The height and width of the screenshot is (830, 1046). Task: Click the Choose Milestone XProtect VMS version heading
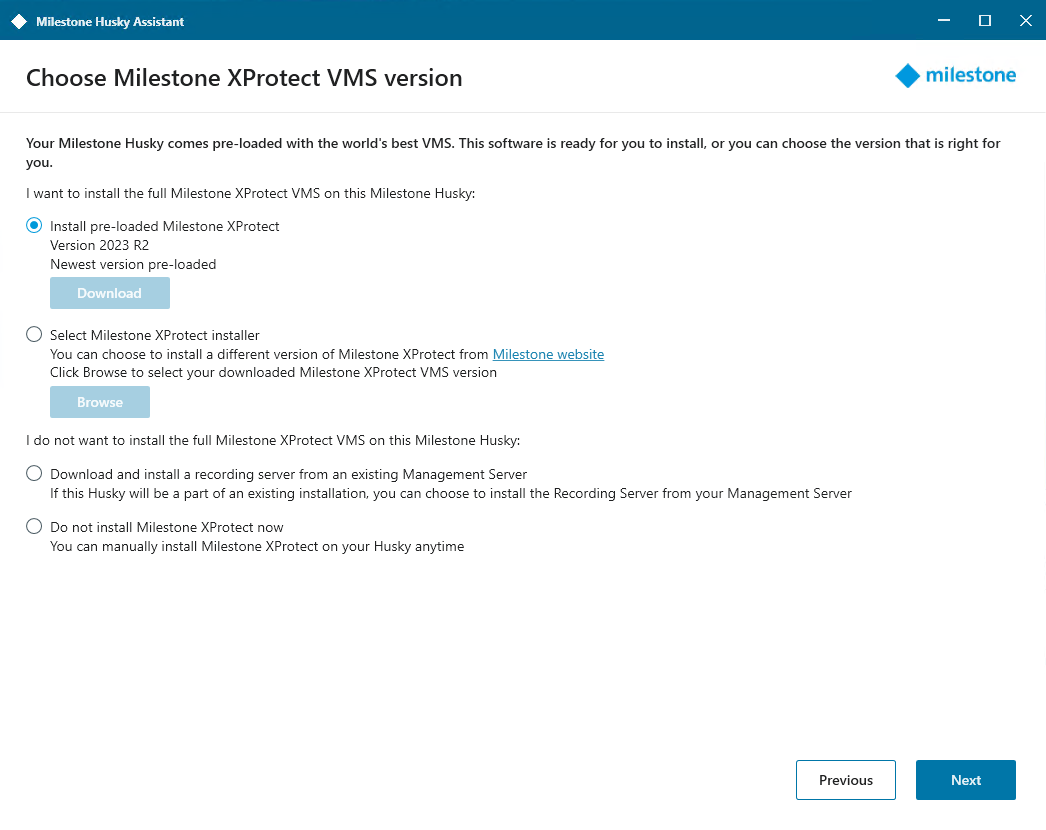pos(244,78)
